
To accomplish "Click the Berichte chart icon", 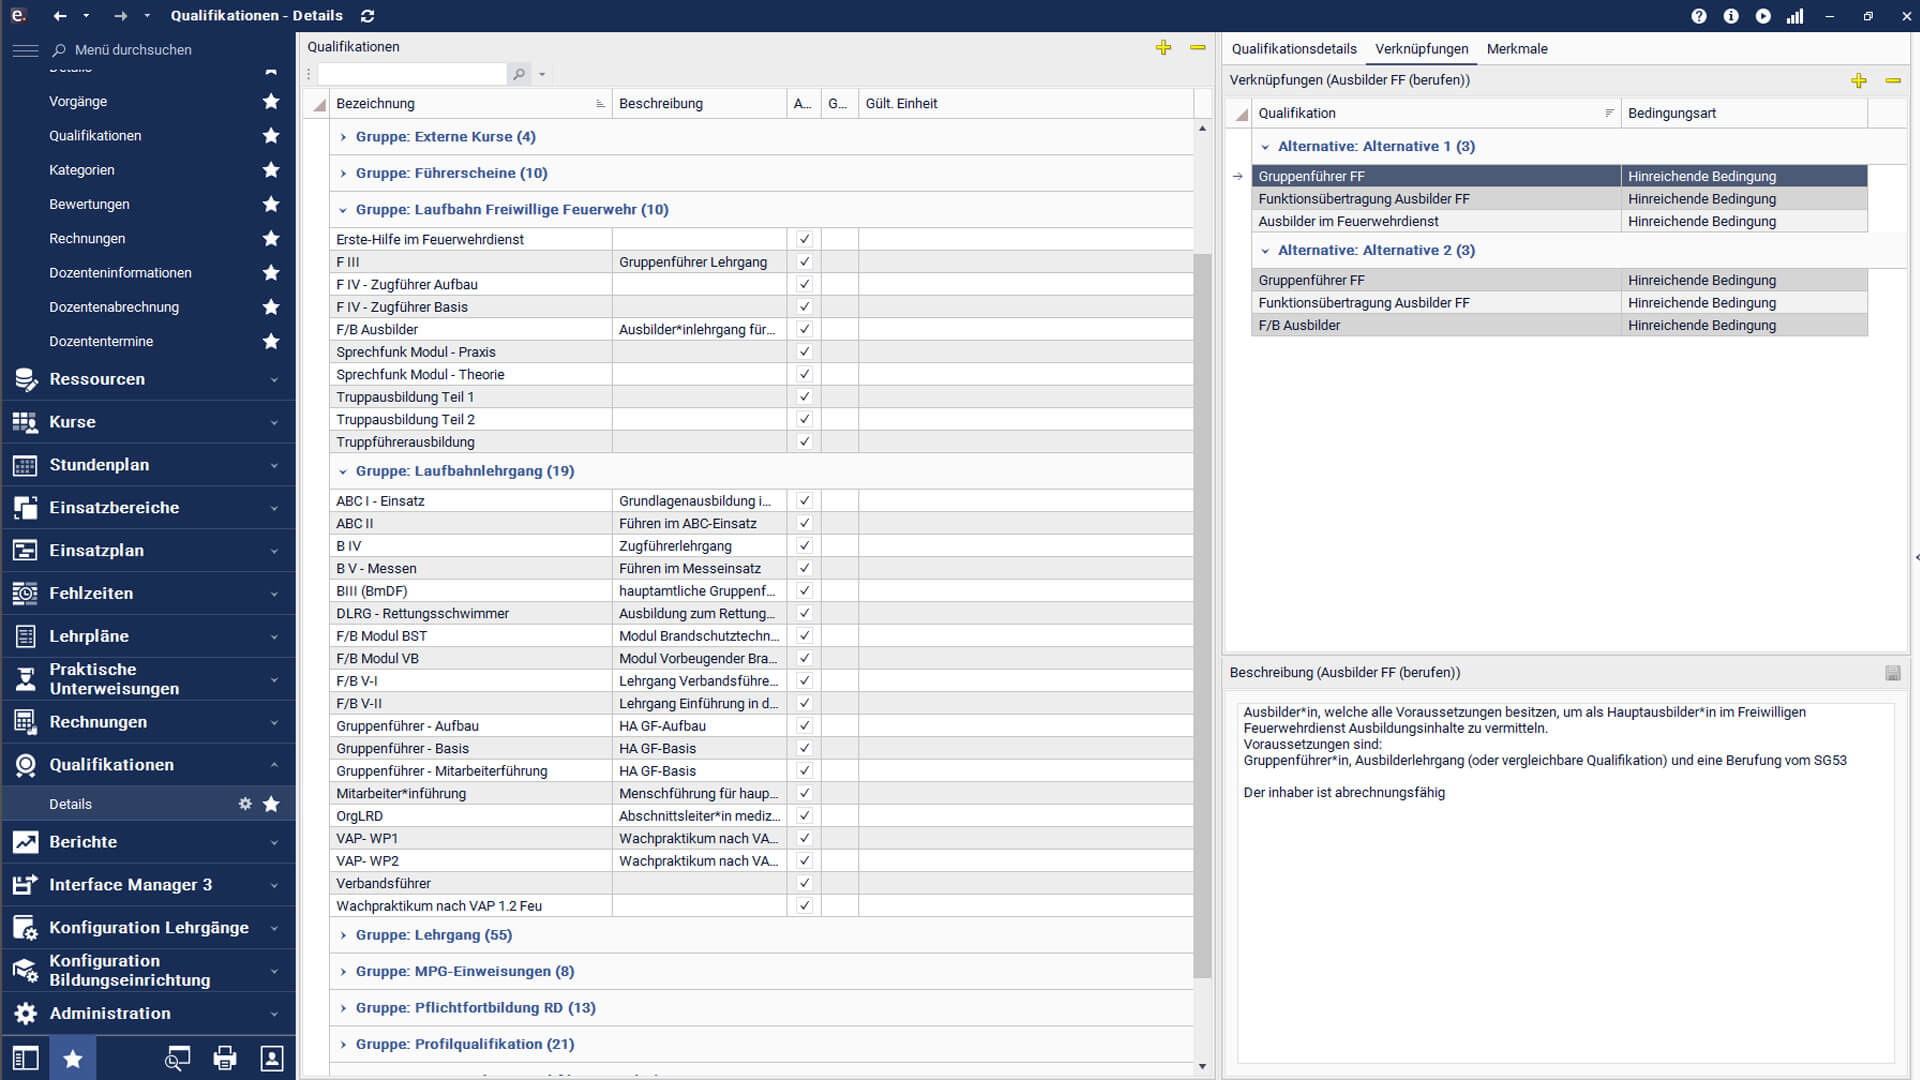I will [26, 842].
